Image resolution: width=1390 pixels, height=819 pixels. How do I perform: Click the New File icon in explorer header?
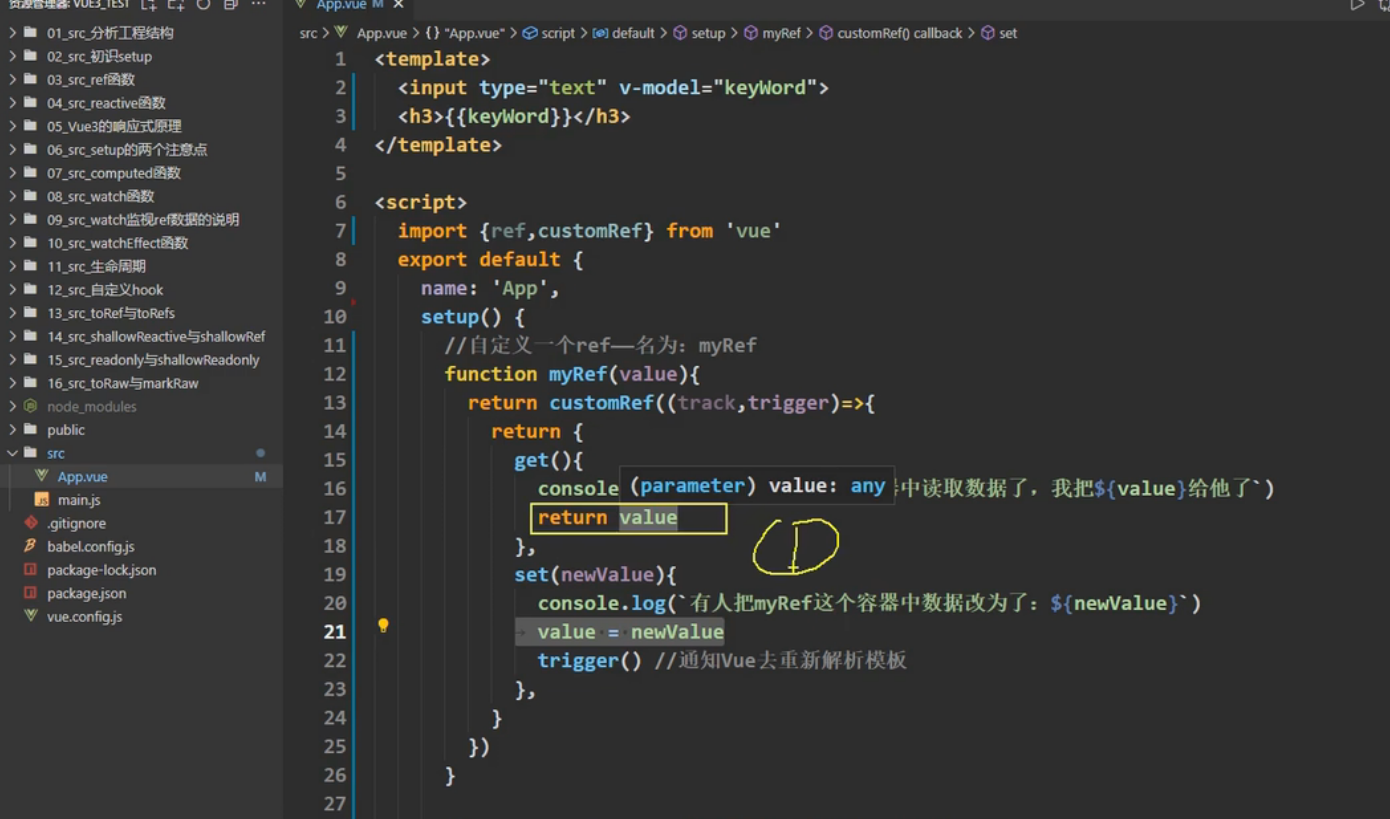[x=148, y=4]
